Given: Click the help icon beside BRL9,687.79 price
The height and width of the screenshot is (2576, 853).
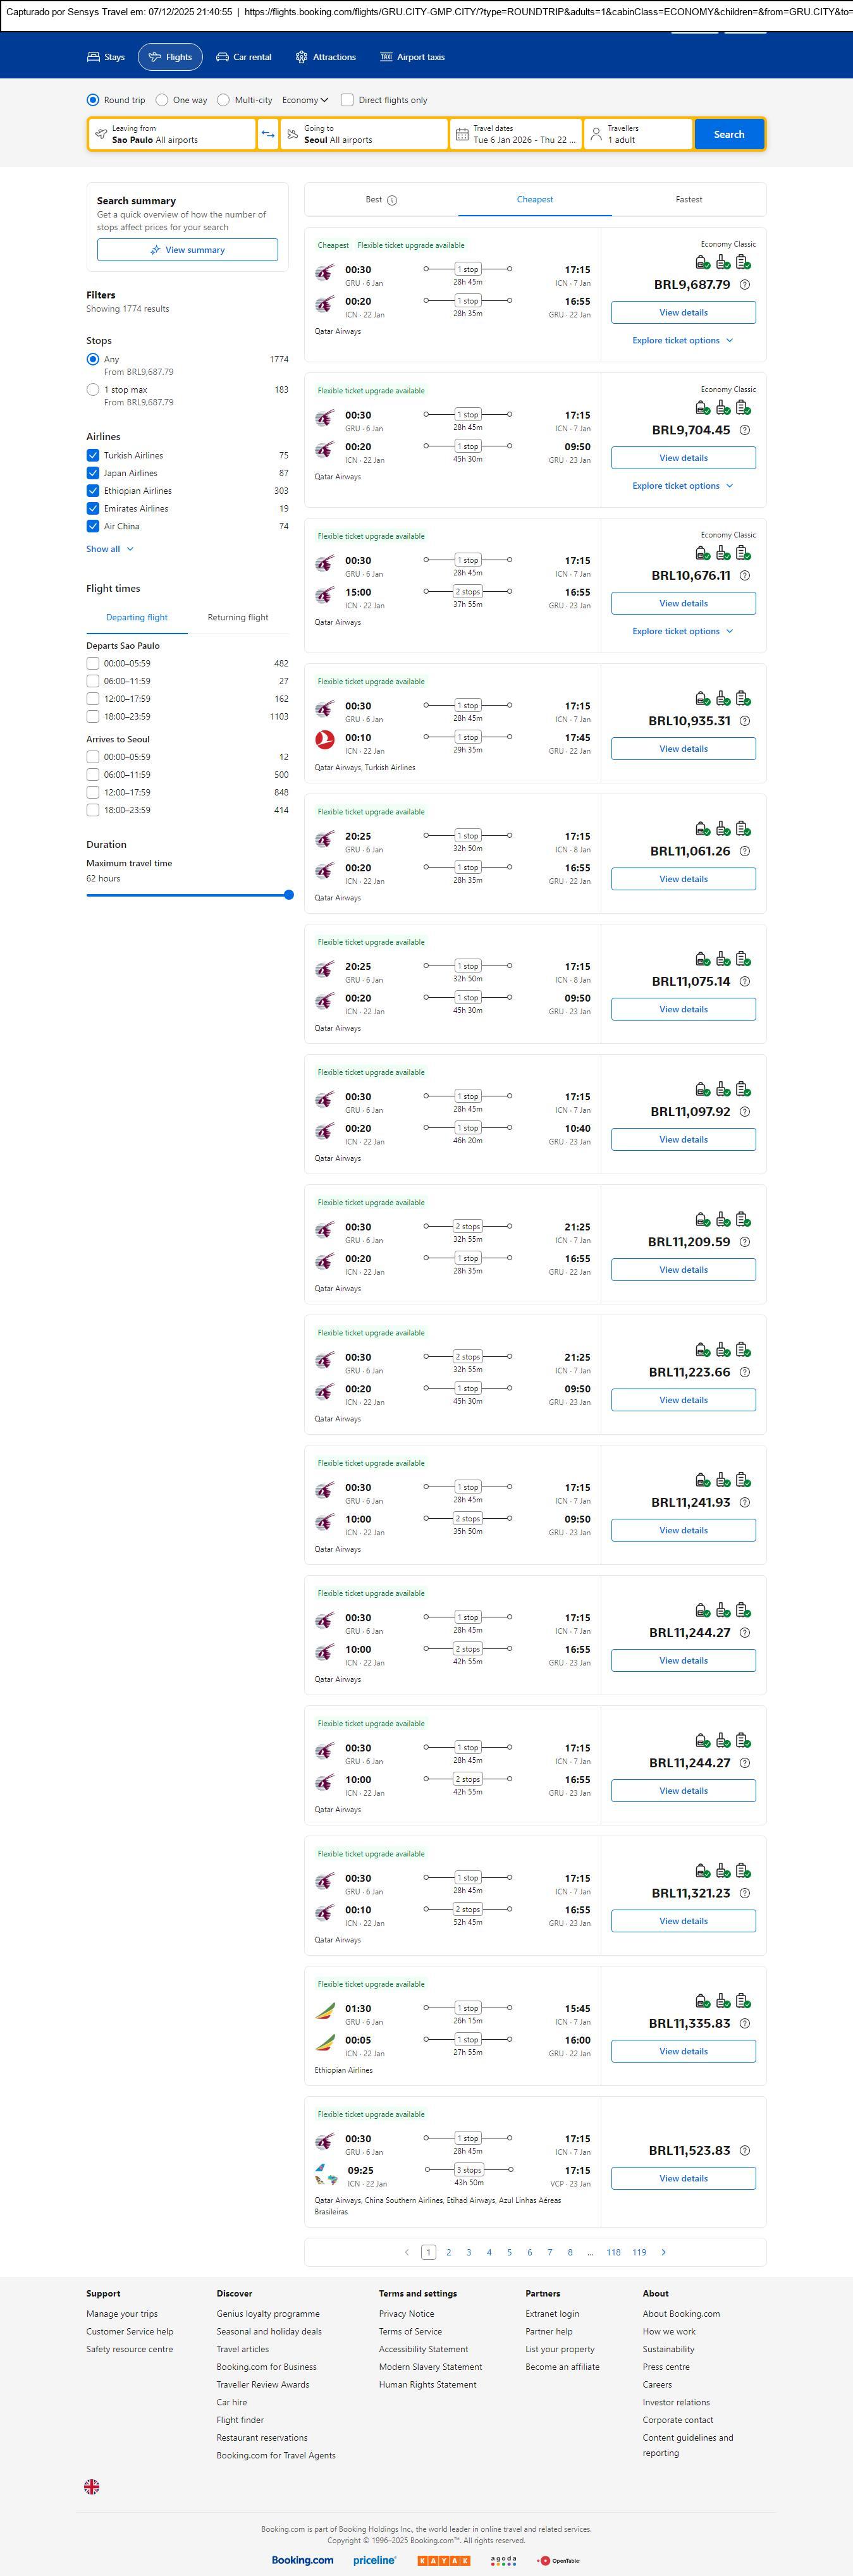Looking at the screenshot, I should (744, 285).
